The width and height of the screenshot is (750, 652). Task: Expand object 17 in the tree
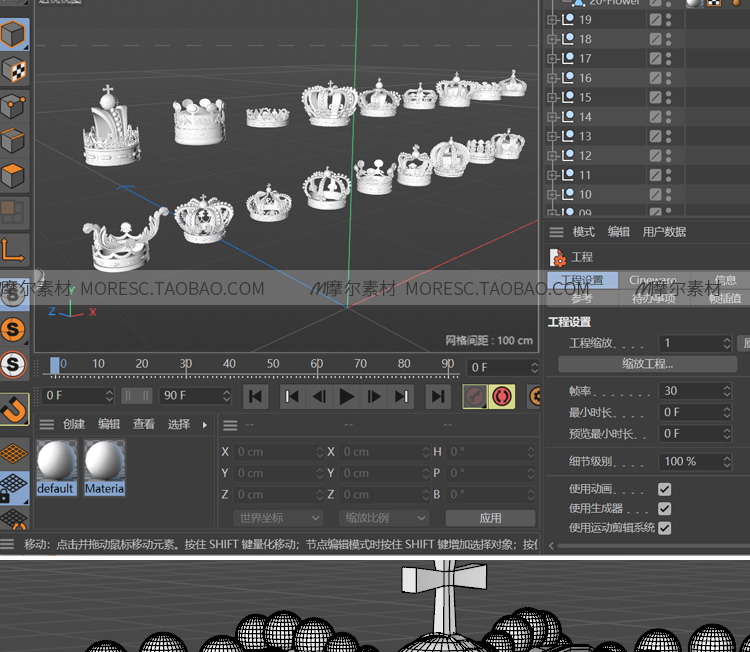(552, 58)
